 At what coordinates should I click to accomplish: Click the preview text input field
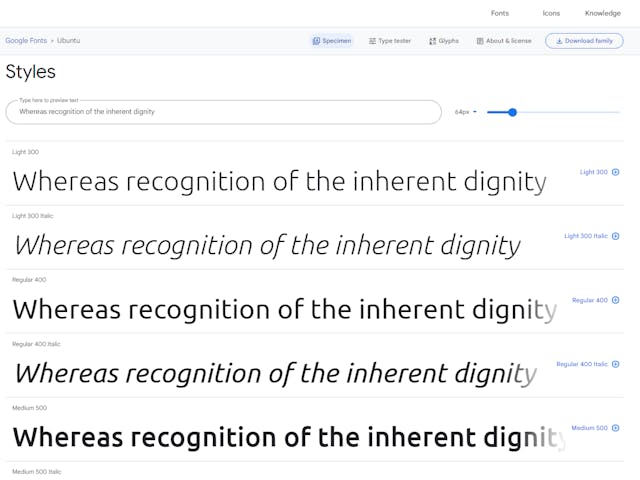pos(224,112)
